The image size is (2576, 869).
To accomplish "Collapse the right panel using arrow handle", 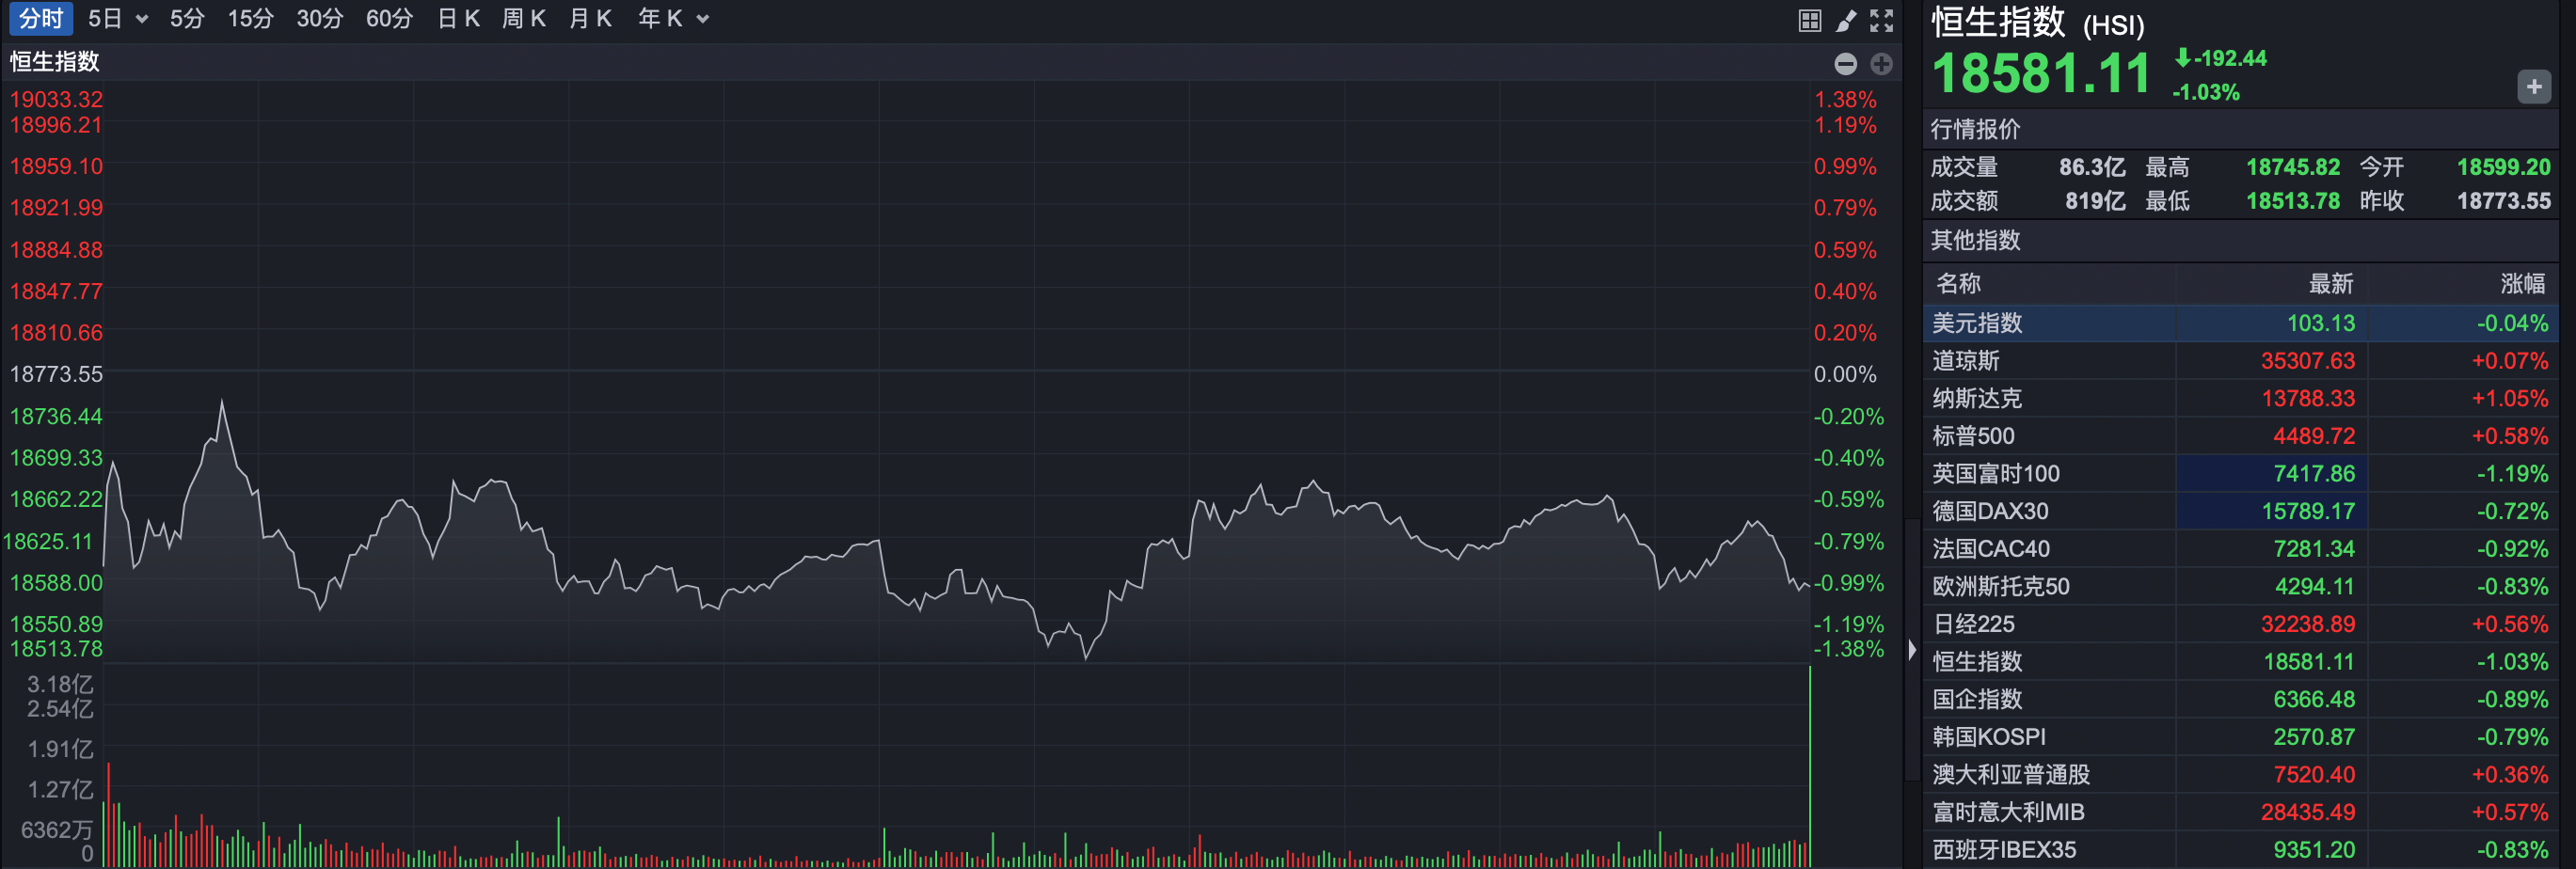I will click(x=1912, y=650).
